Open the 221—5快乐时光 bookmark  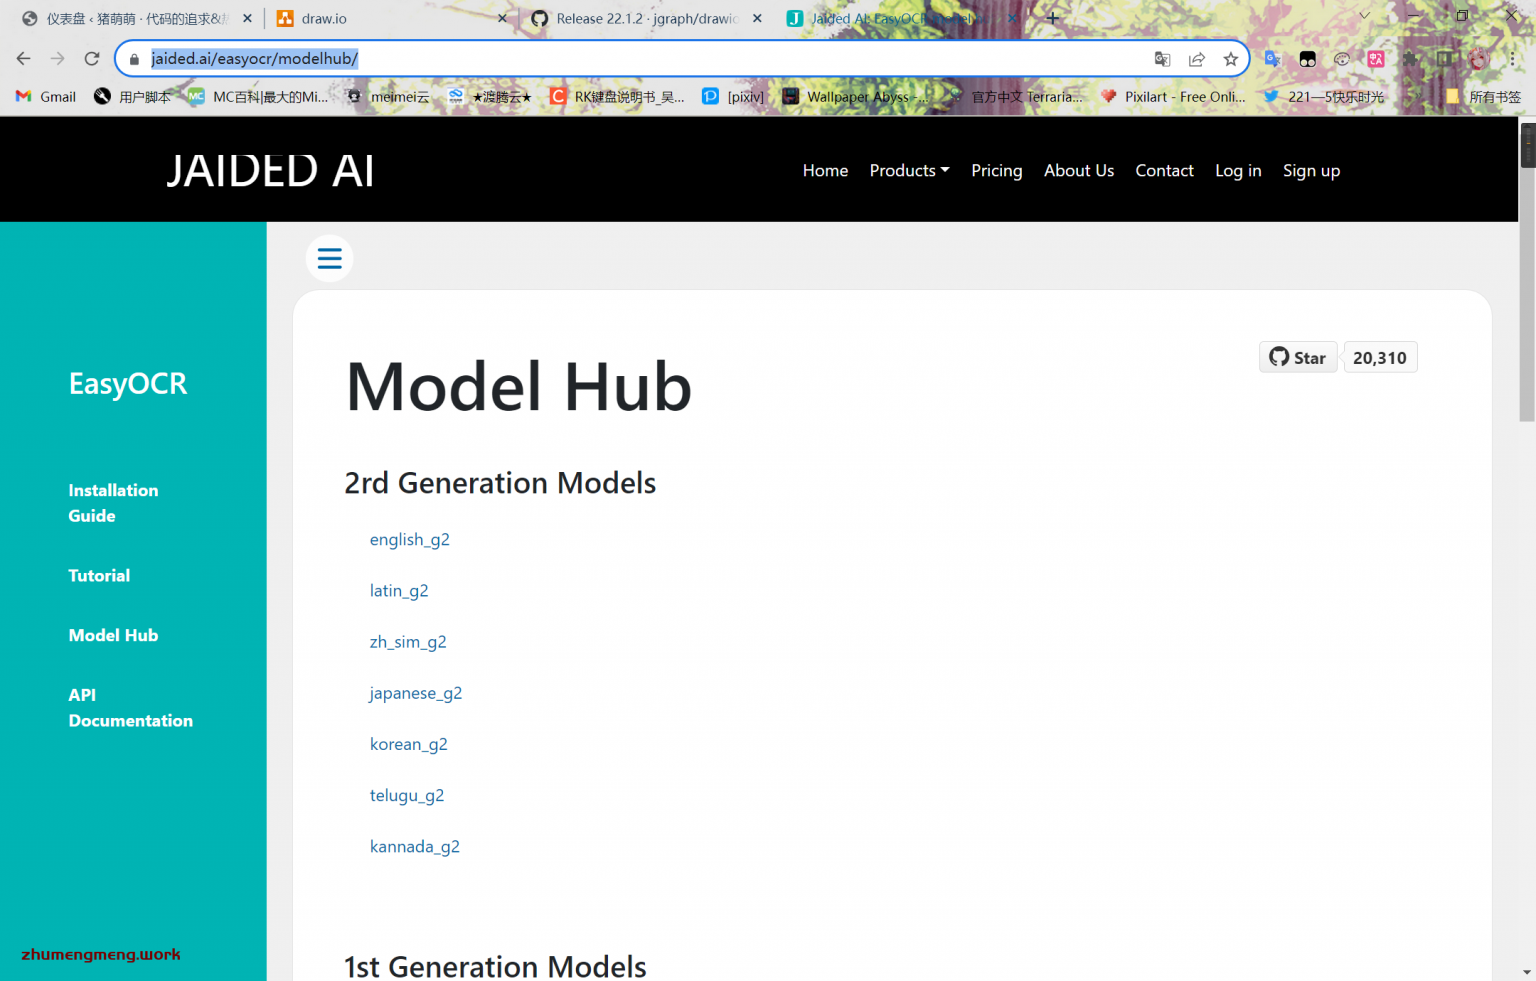coord(1324,97)
